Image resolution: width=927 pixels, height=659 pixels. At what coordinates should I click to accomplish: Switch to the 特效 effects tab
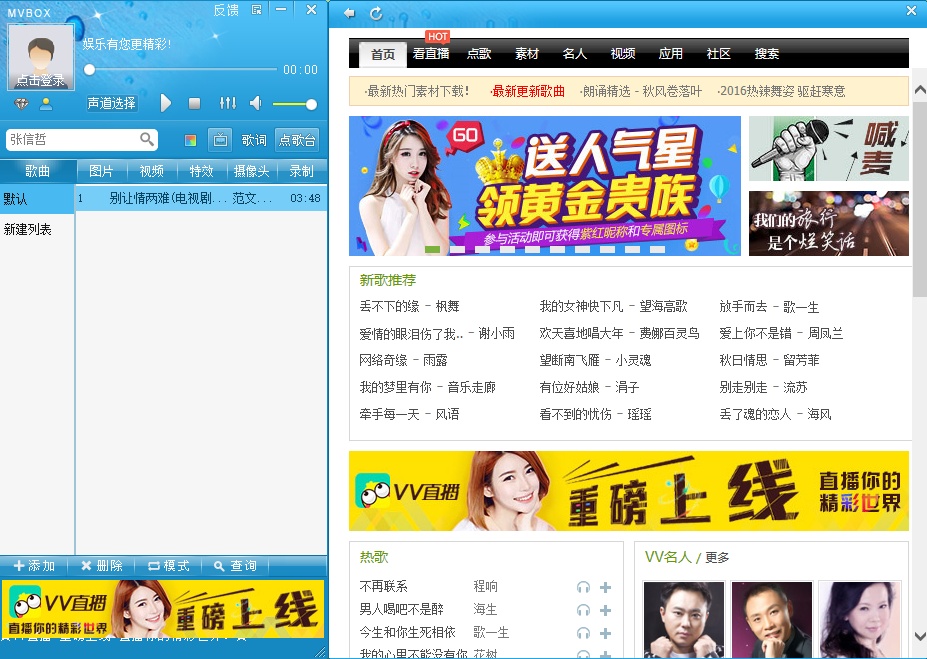(x=202, y=171)
